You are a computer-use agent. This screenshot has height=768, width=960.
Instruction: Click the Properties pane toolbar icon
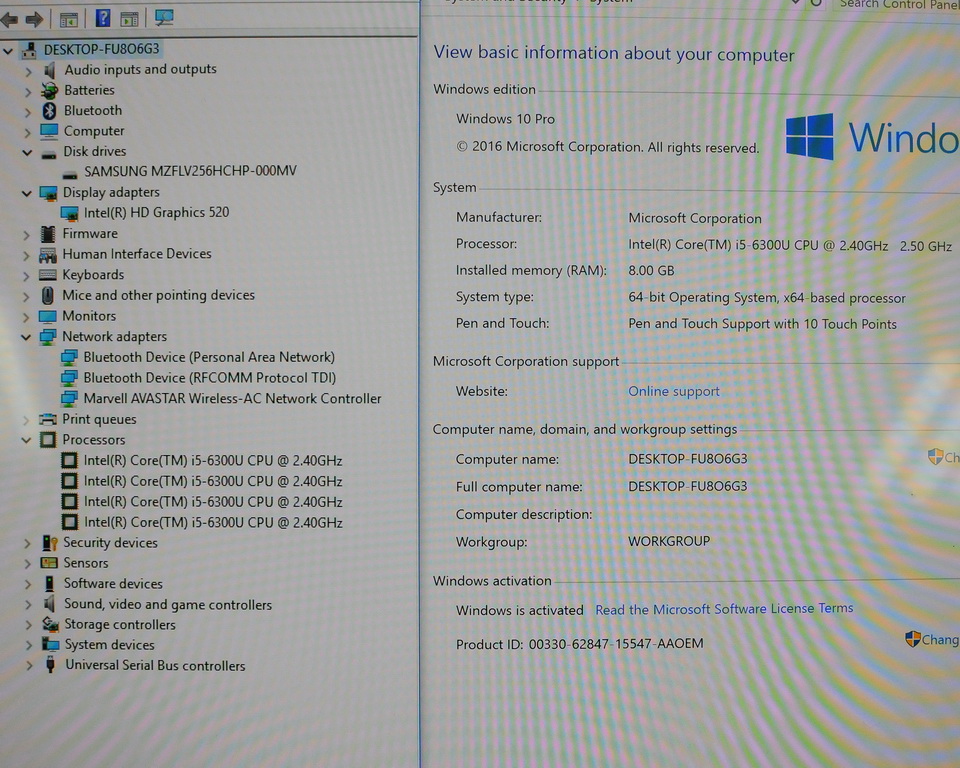(x=129, y=20)
